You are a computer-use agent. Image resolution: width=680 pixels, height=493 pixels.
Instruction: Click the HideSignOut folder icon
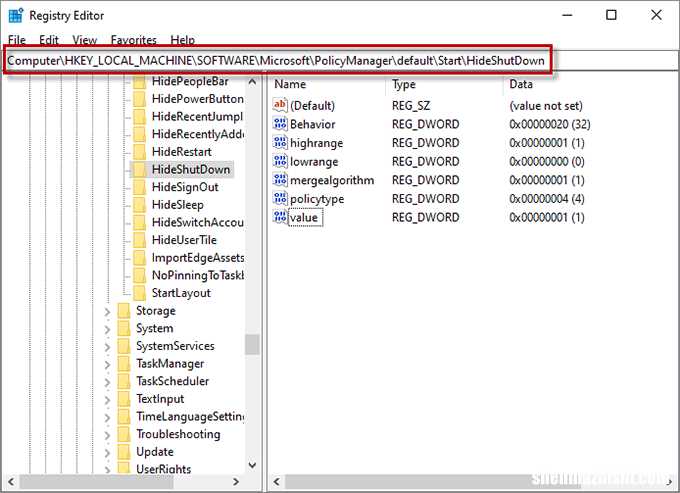(140, 187)
